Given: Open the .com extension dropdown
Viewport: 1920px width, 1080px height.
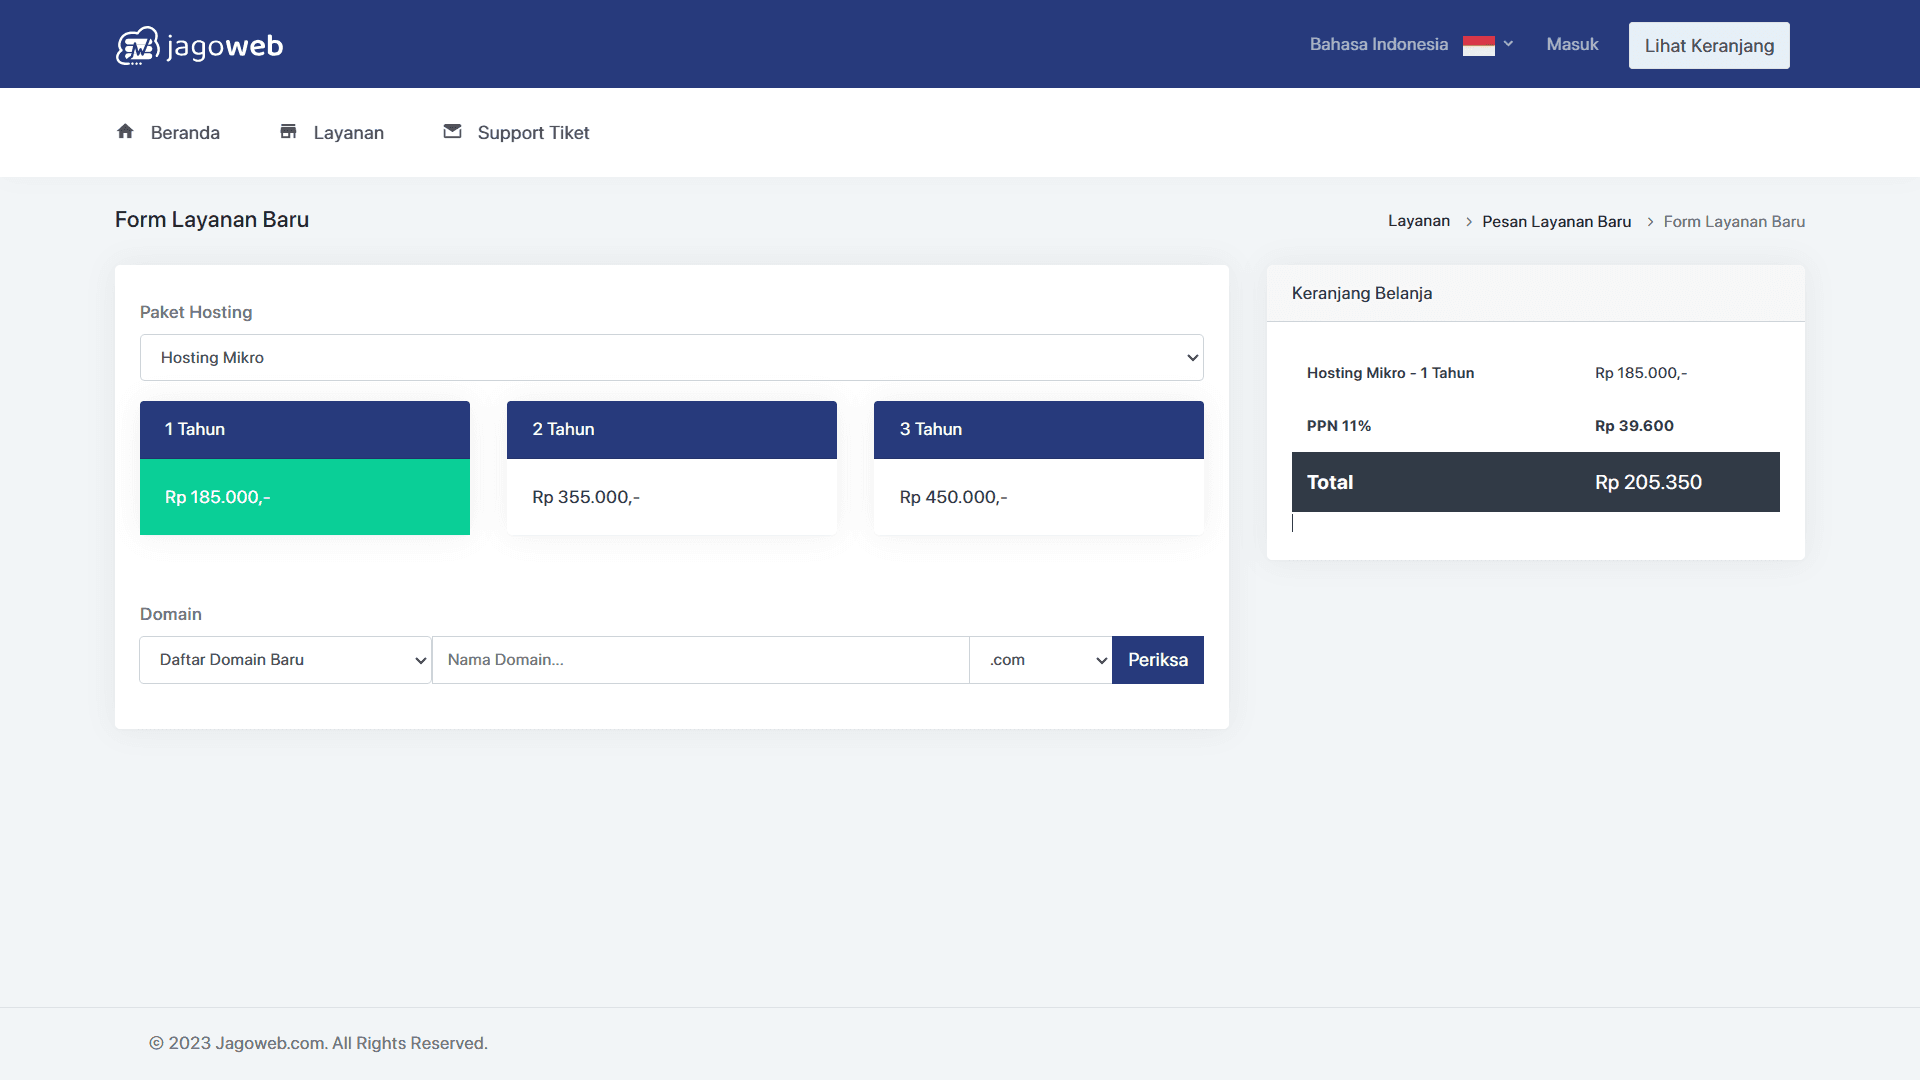Looking at the screenshot, I should coord(1040,660).
